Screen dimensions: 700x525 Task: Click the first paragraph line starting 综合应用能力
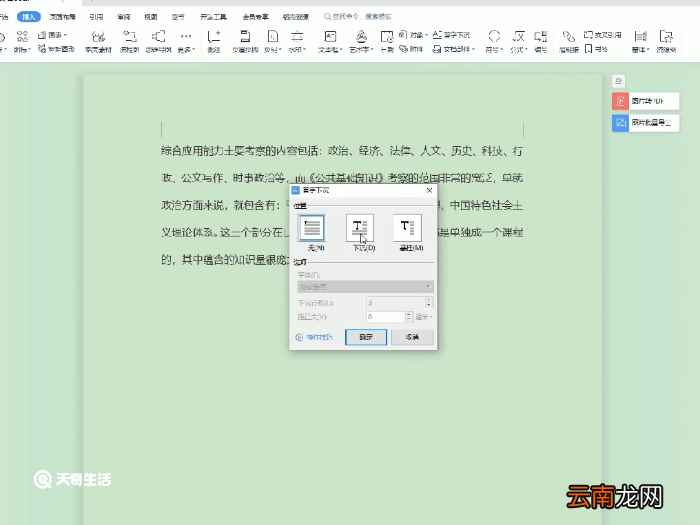[x=342, y=151]
